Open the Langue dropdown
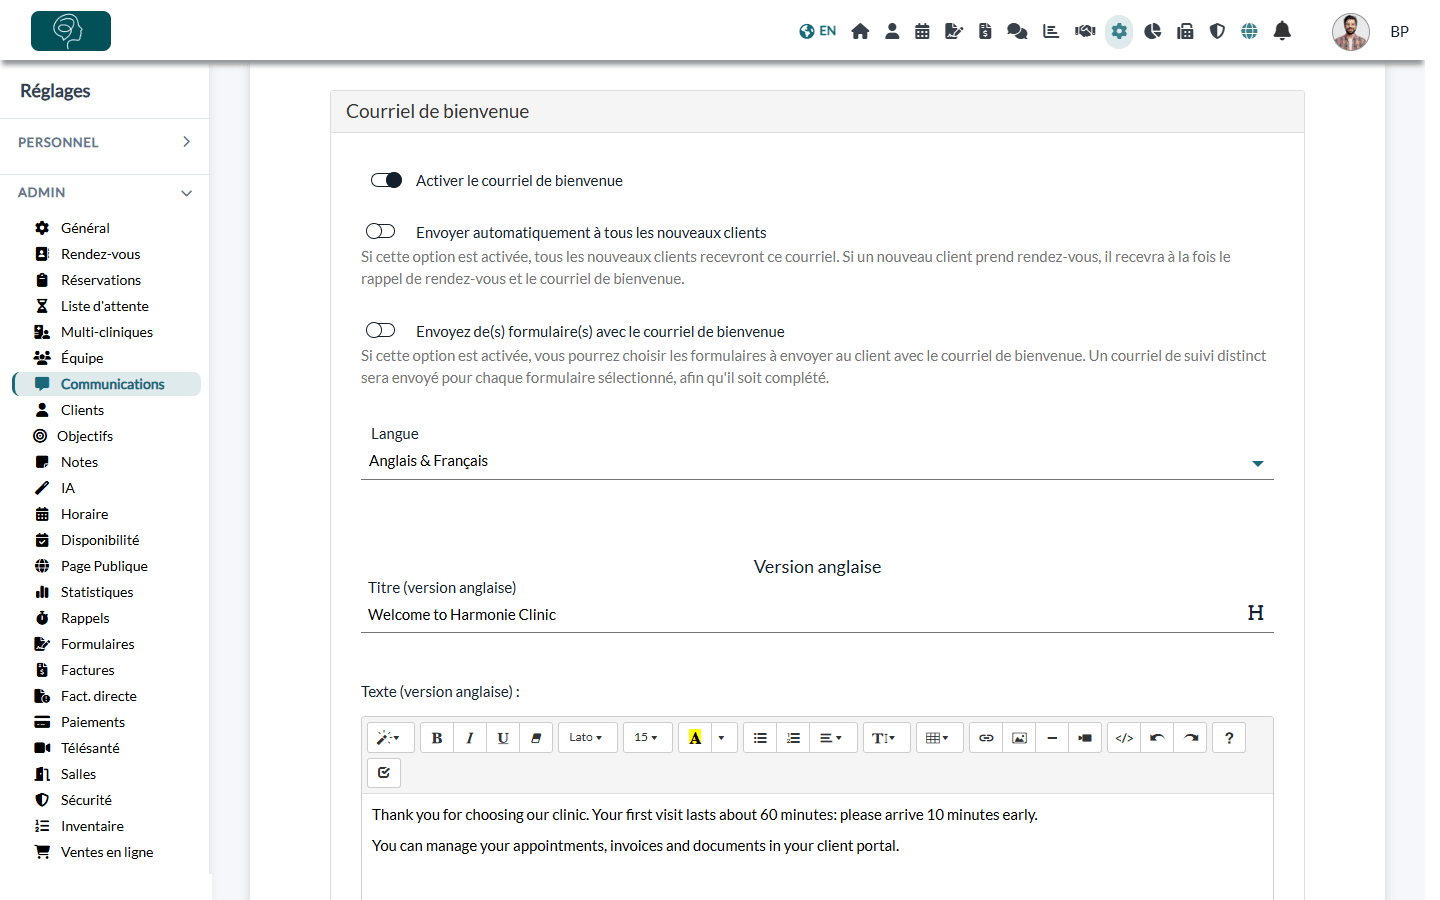1440x900 pixels. 817,461
